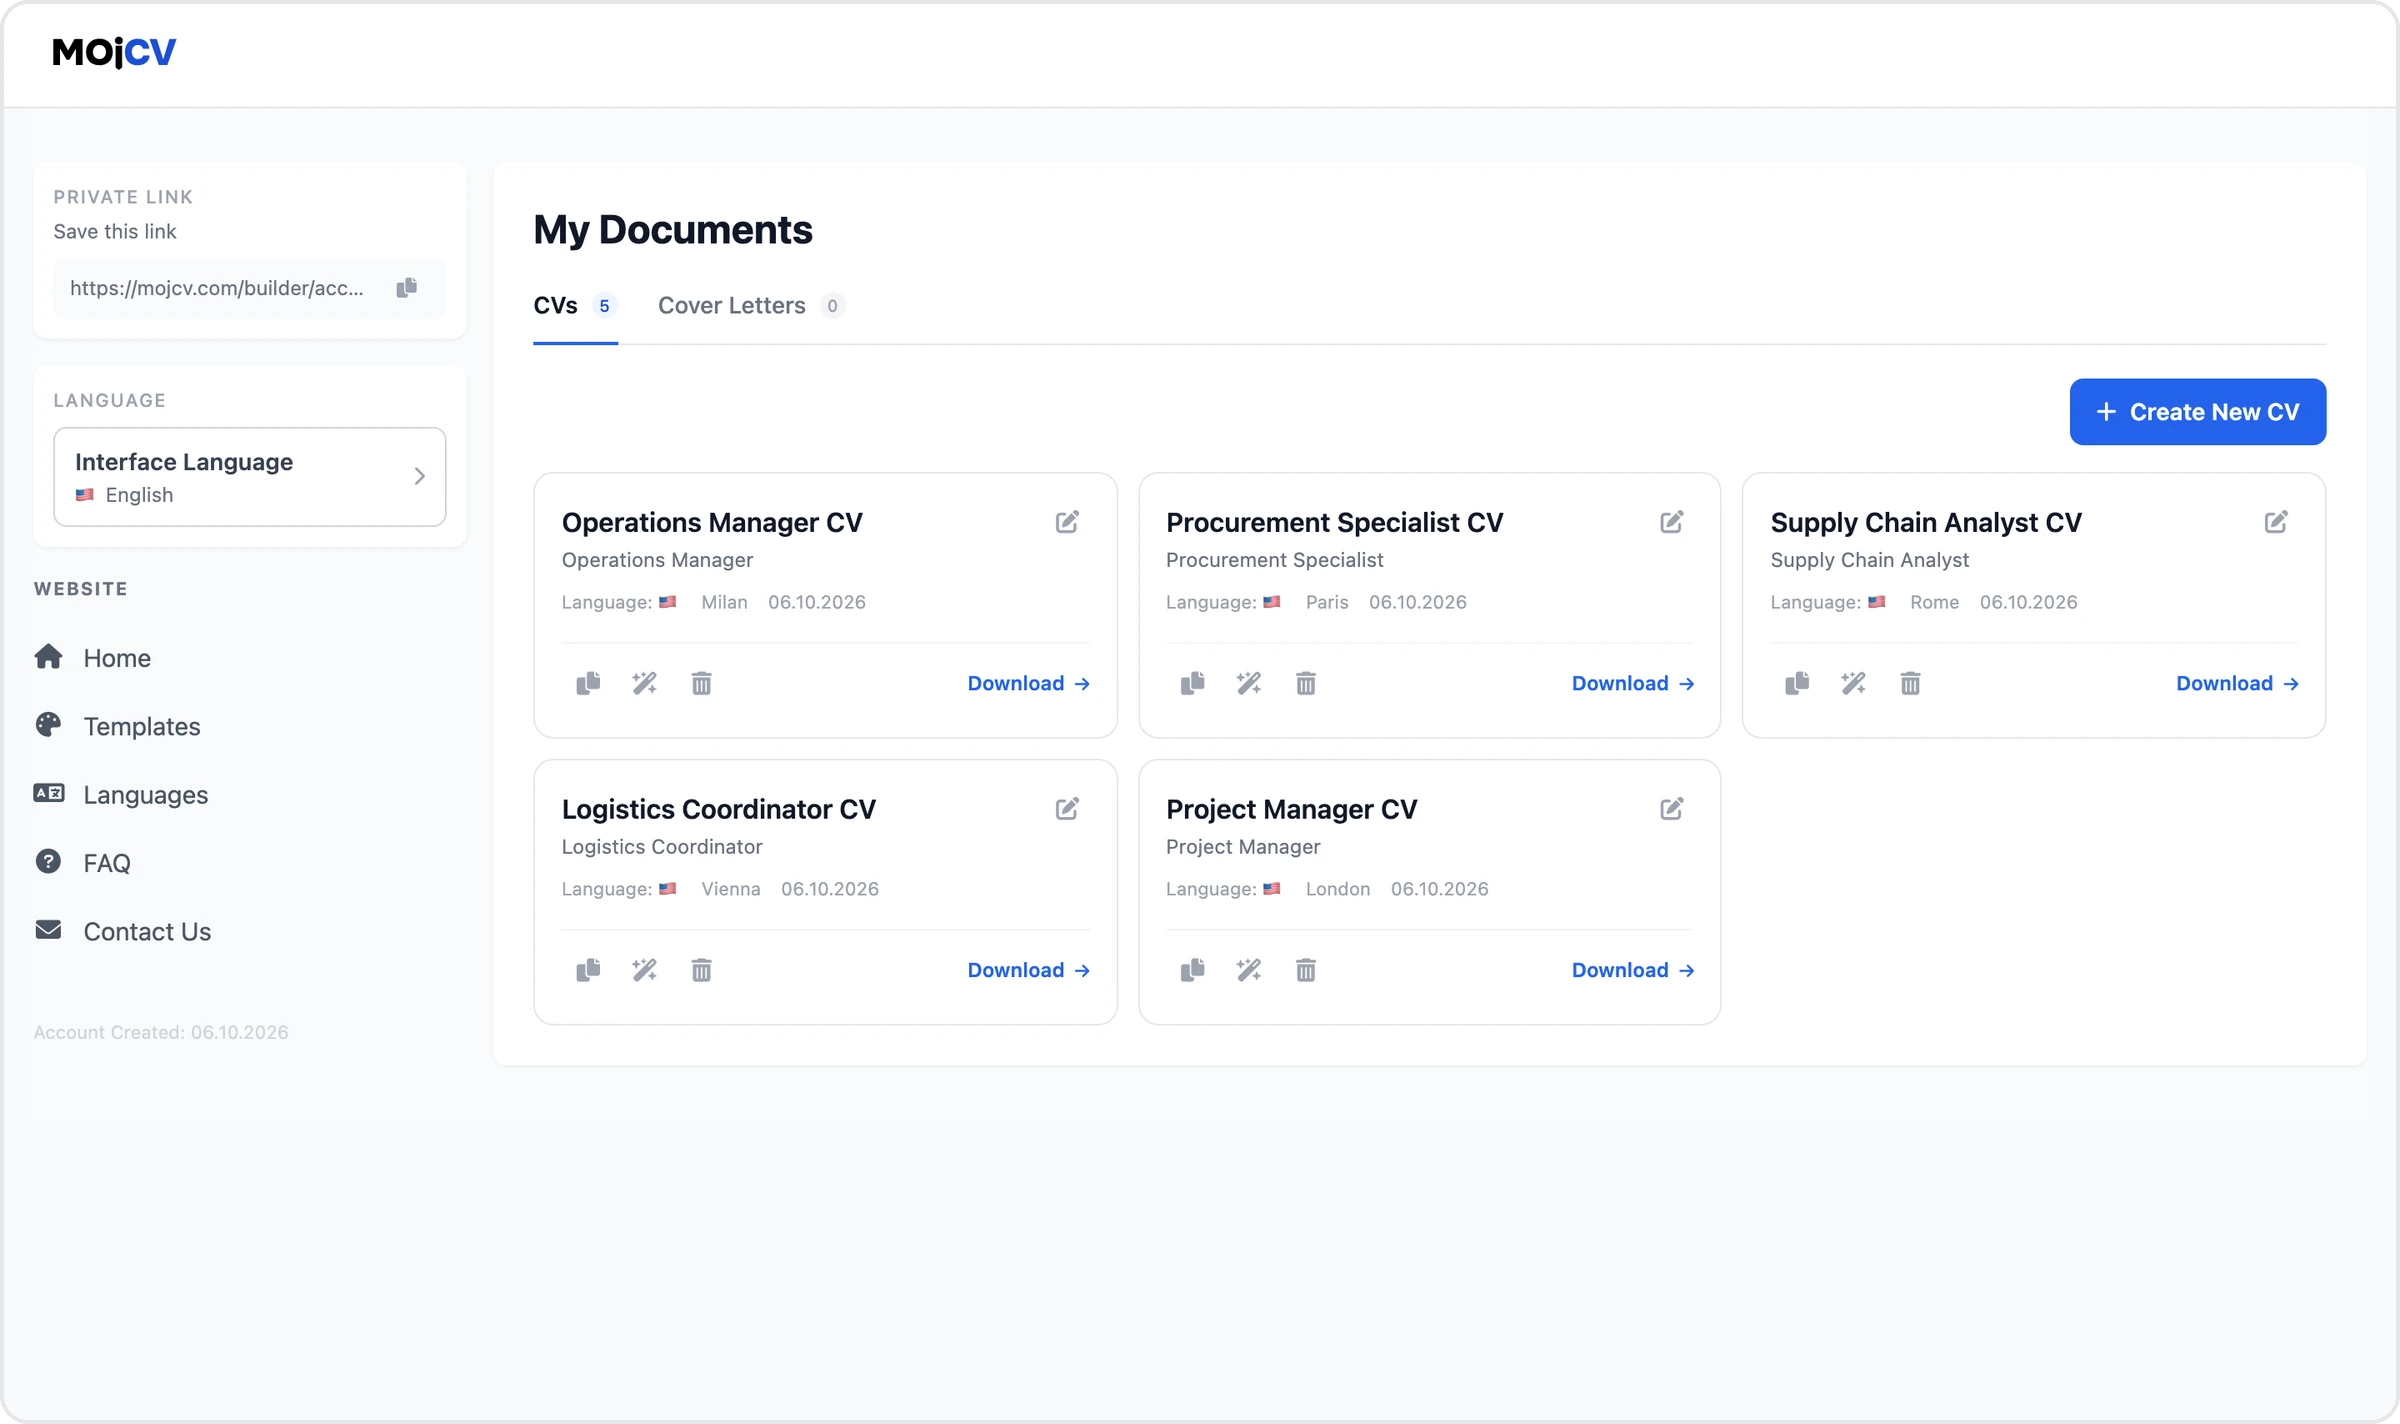Image resolution: width=2400 pixels, height=1424 pixels.
Task: Click the Project Manager CV title
Action: tap(1291, 809)
